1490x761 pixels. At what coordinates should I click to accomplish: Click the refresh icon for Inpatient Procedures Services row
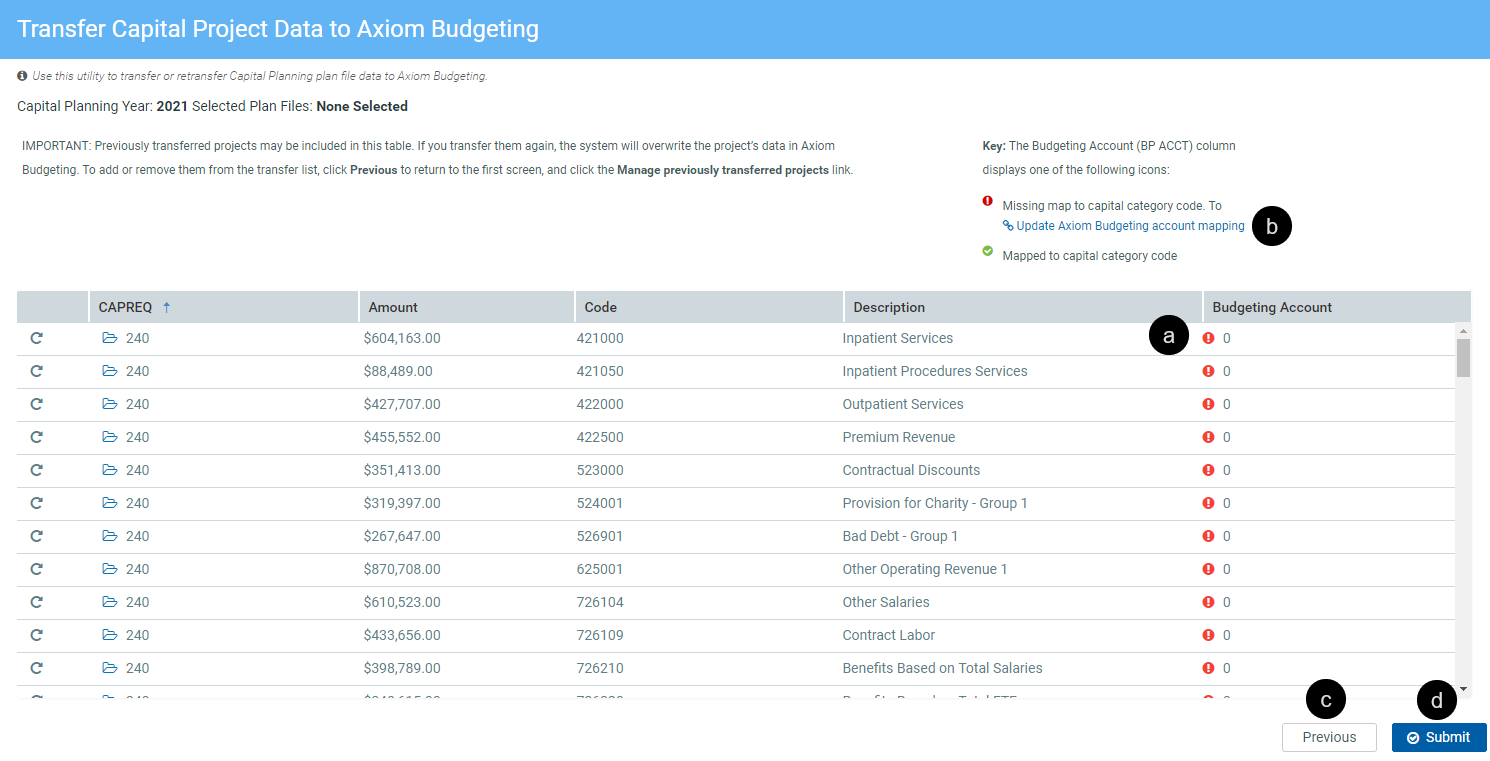(37, 371)
